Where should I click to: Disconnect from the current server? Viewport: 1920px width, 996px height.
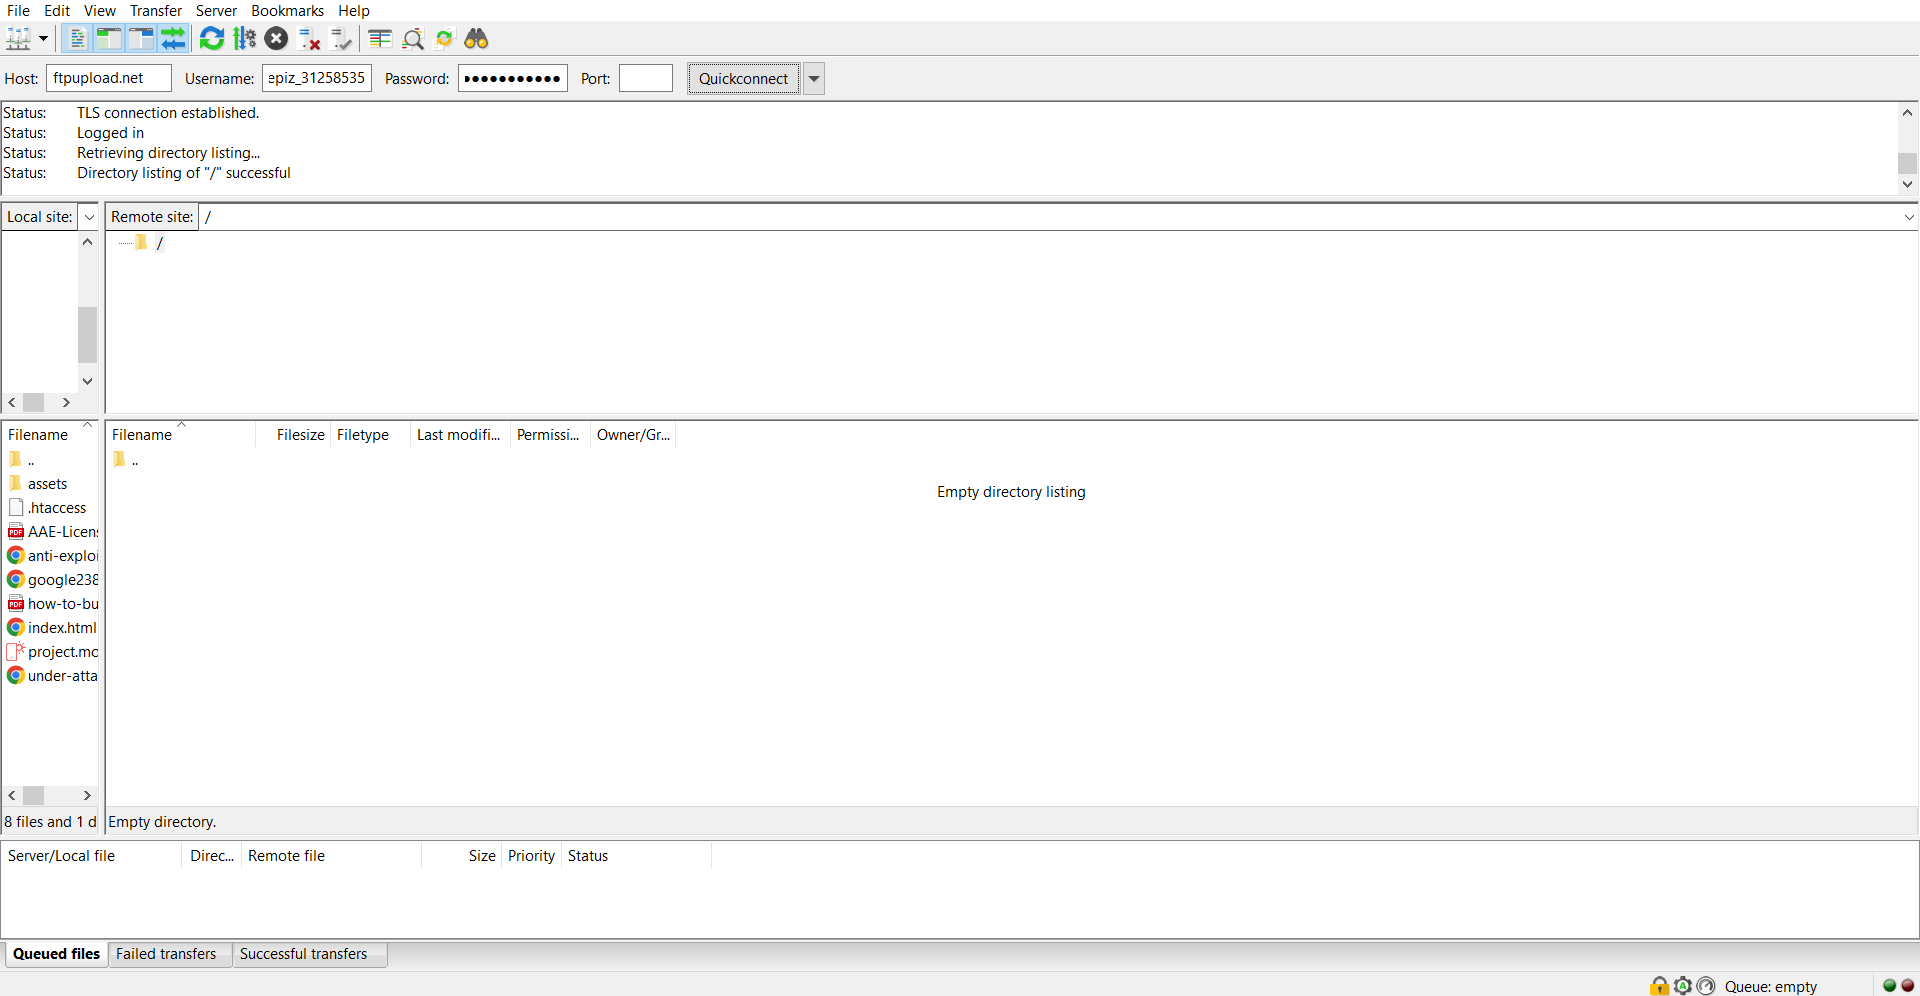(x=310, y=39)
